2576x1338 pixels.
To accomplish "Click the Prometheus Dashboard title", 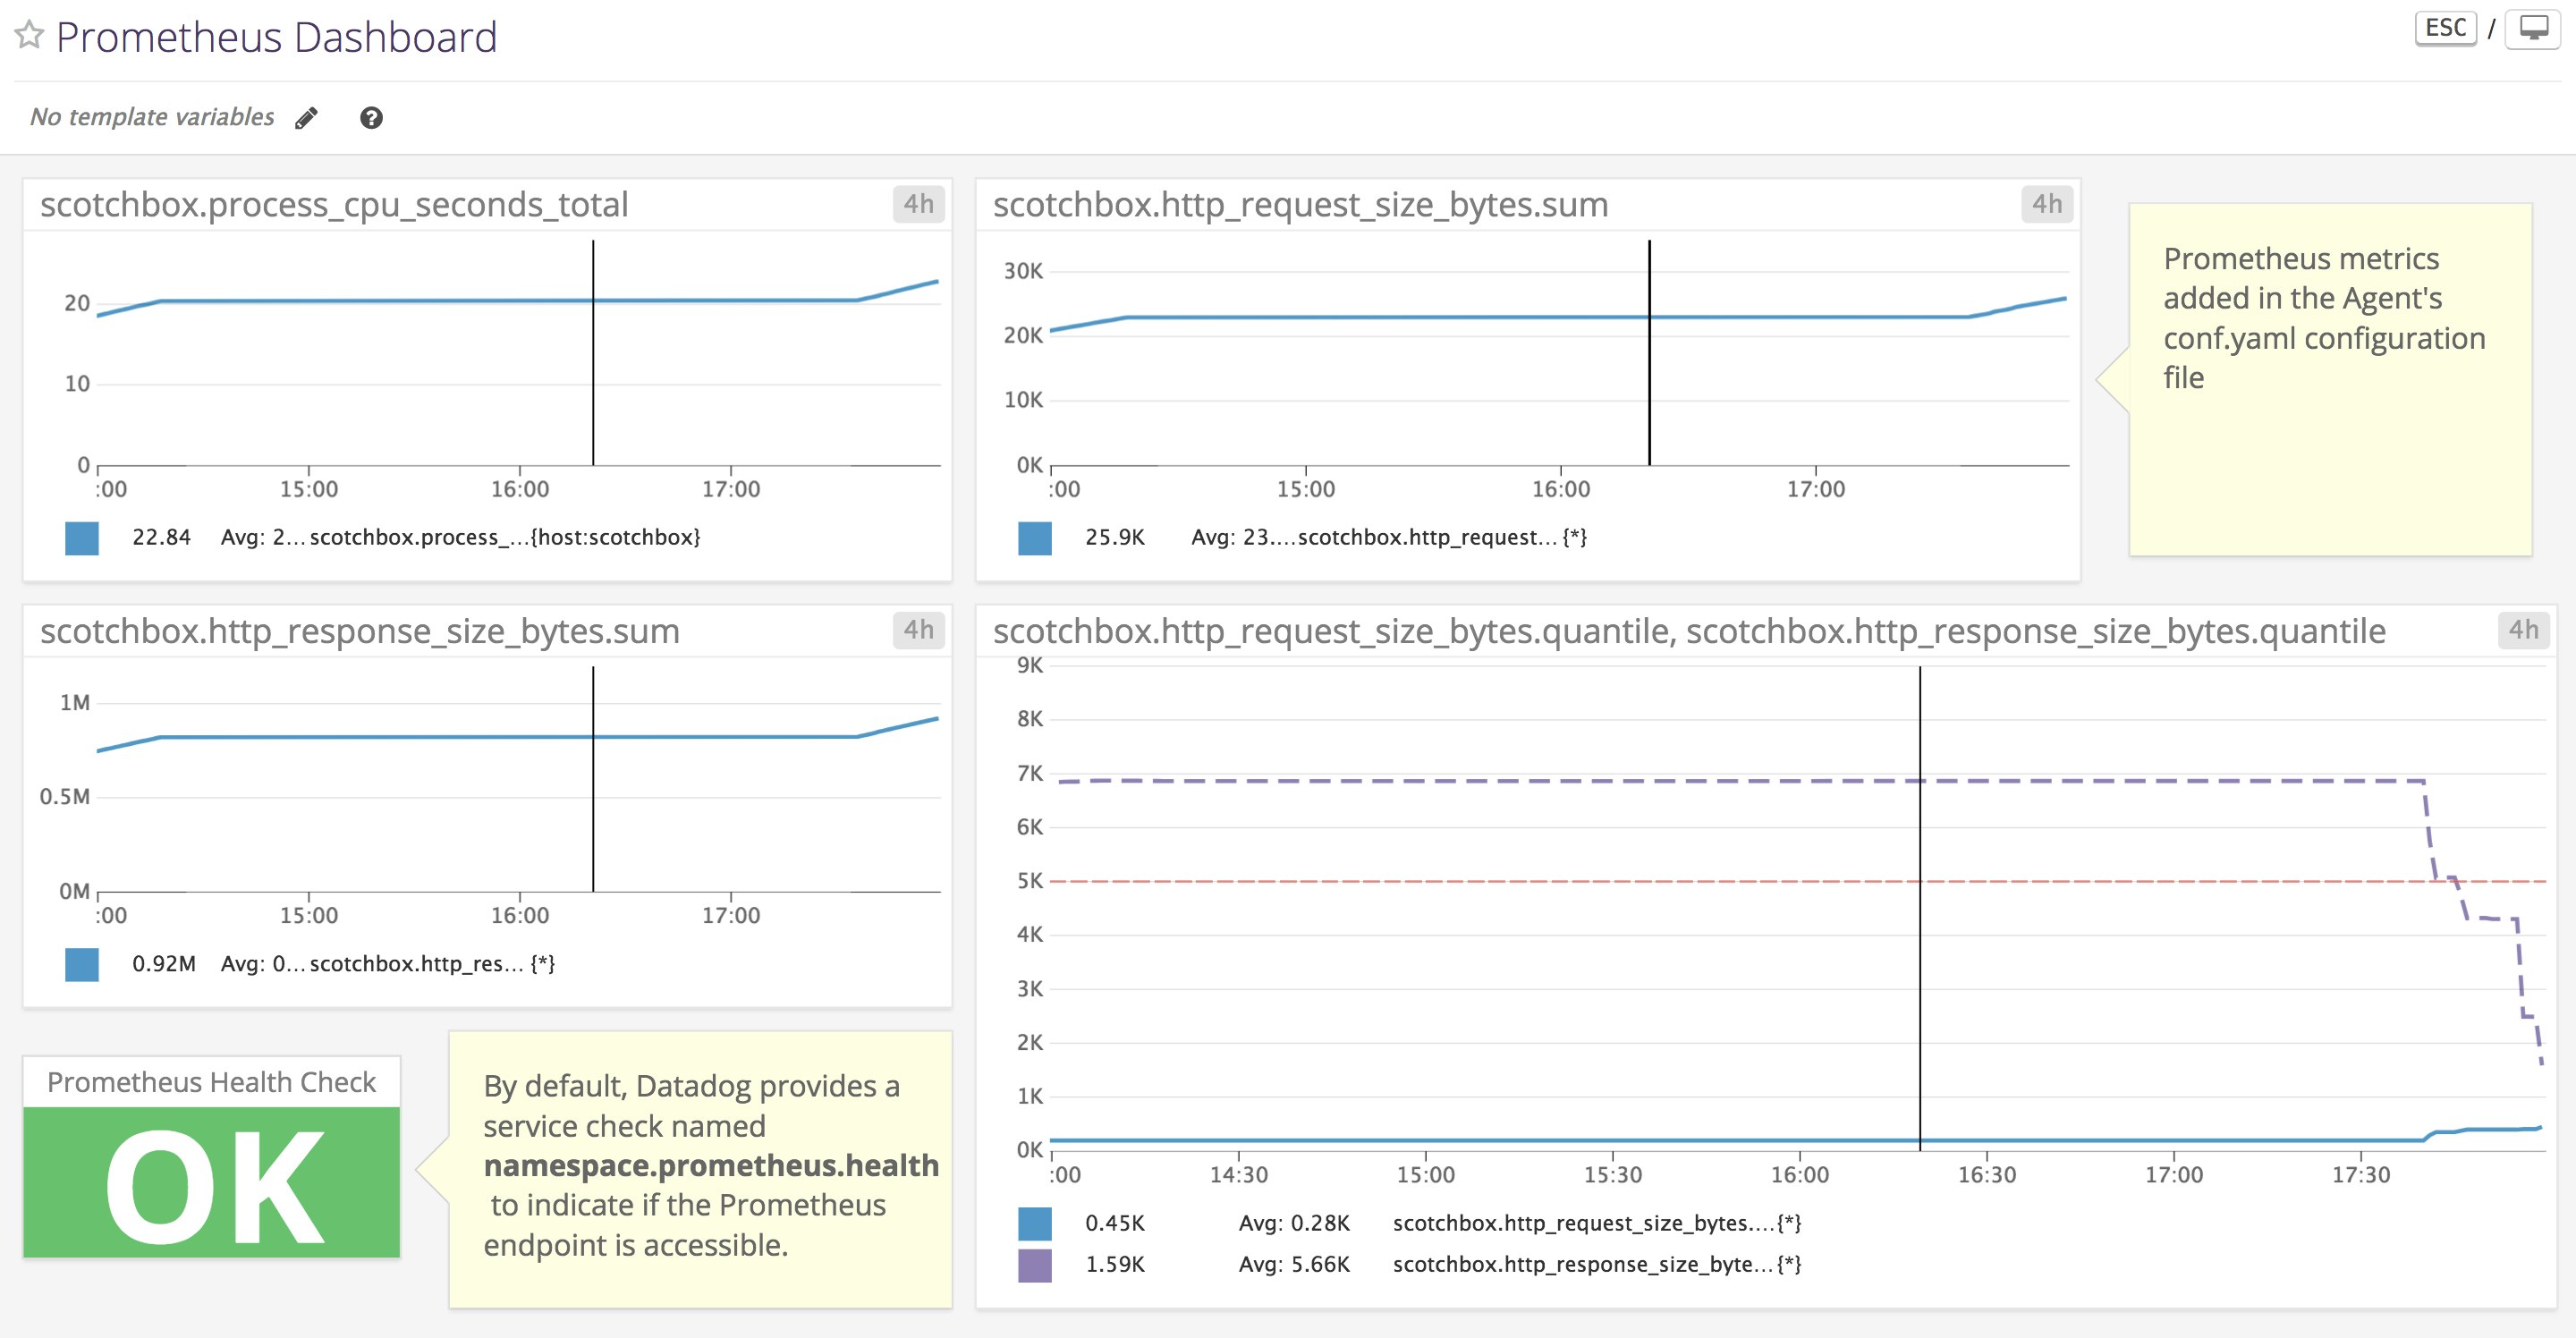I will click(276, 38).
